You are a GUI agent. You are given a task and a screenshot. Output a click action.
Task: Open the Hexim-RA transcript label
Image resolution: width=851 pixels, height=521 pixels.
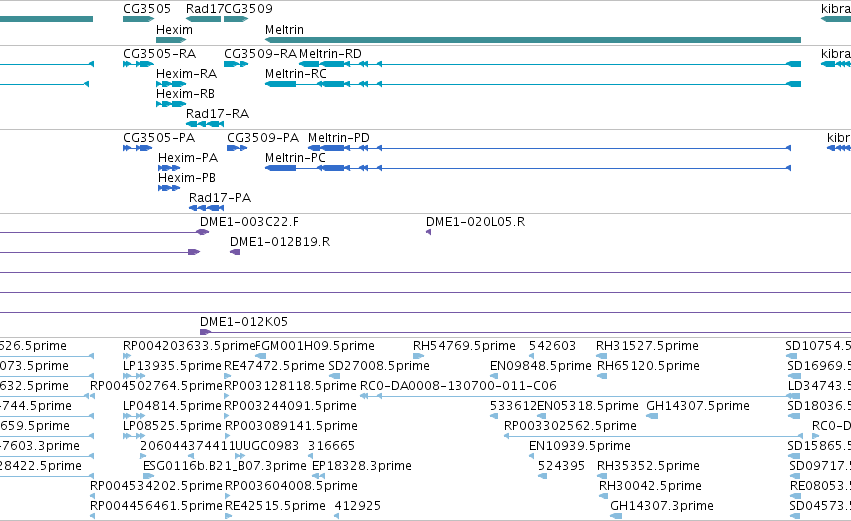(x=186, y=74)
